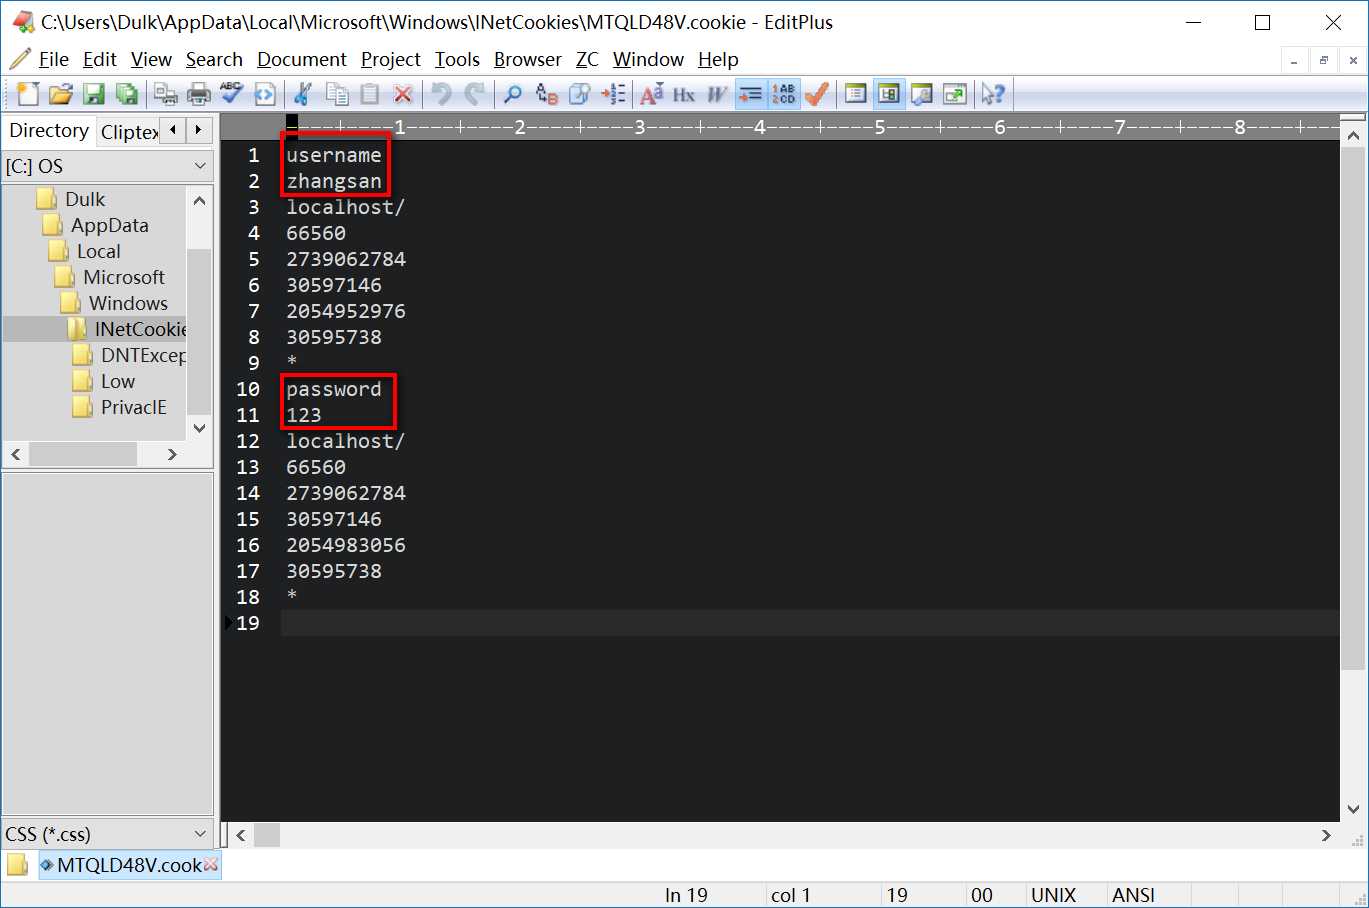Open the Font settings icon
1369x908 pixels.
651,94
